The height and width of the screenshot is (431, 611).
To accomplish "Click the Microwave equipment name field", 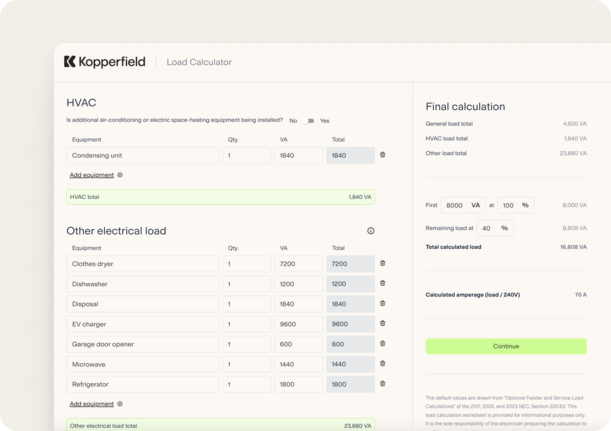I will [142, 364].
